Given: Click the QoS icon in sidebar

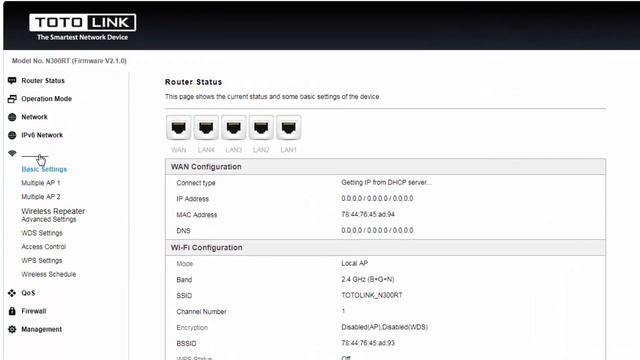Looking at the screenshot, I should [x=12, y=293].
